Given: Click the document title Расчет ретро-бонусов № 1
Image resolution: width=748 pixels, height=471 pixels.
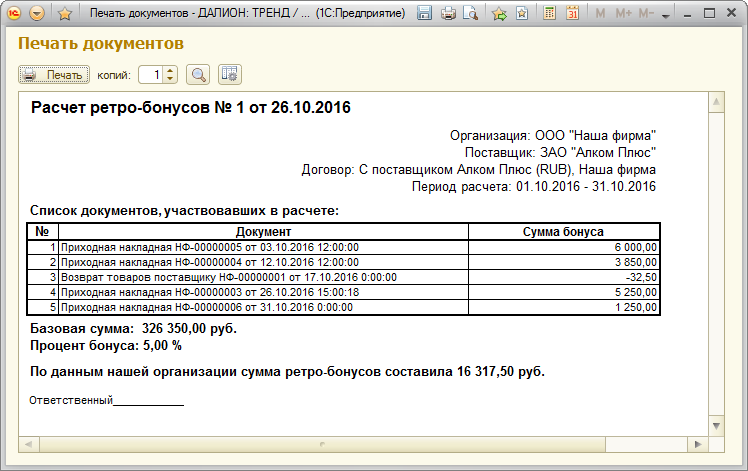Looking at the screenshot, I should (191, 107).
